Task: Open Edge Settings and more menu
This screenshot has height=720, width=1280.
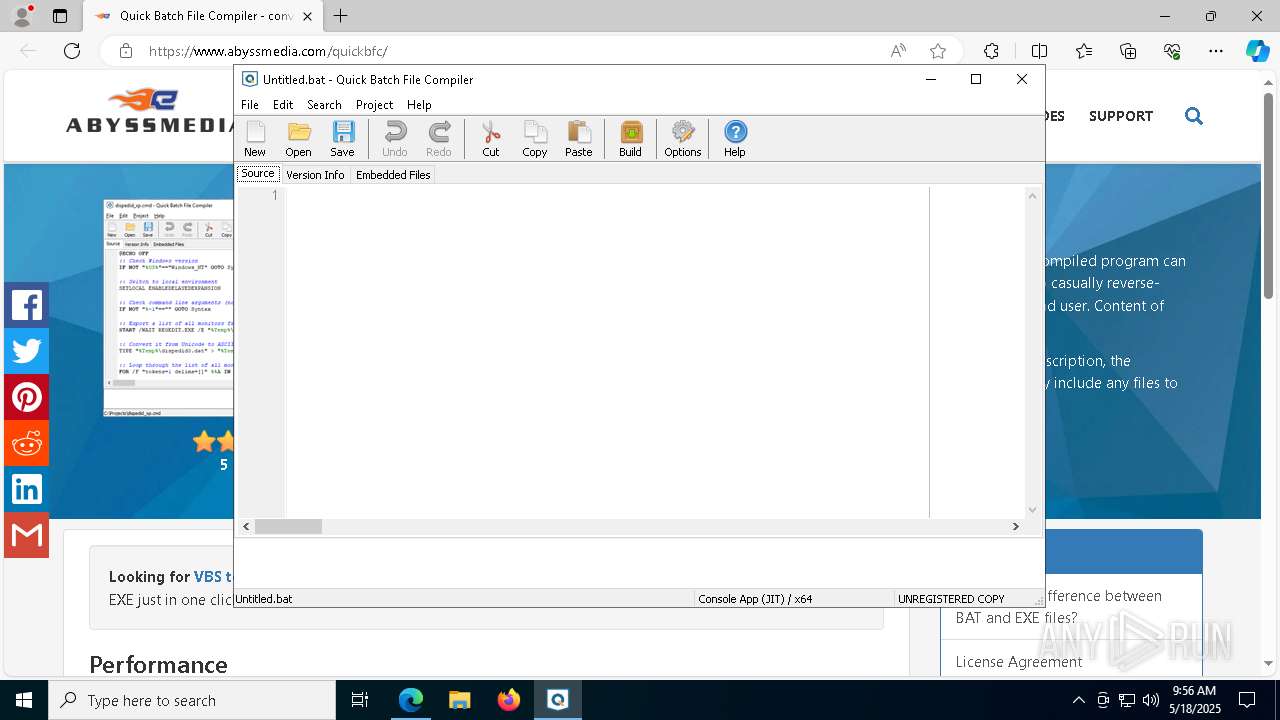Action: click(x=1216, y=51)
